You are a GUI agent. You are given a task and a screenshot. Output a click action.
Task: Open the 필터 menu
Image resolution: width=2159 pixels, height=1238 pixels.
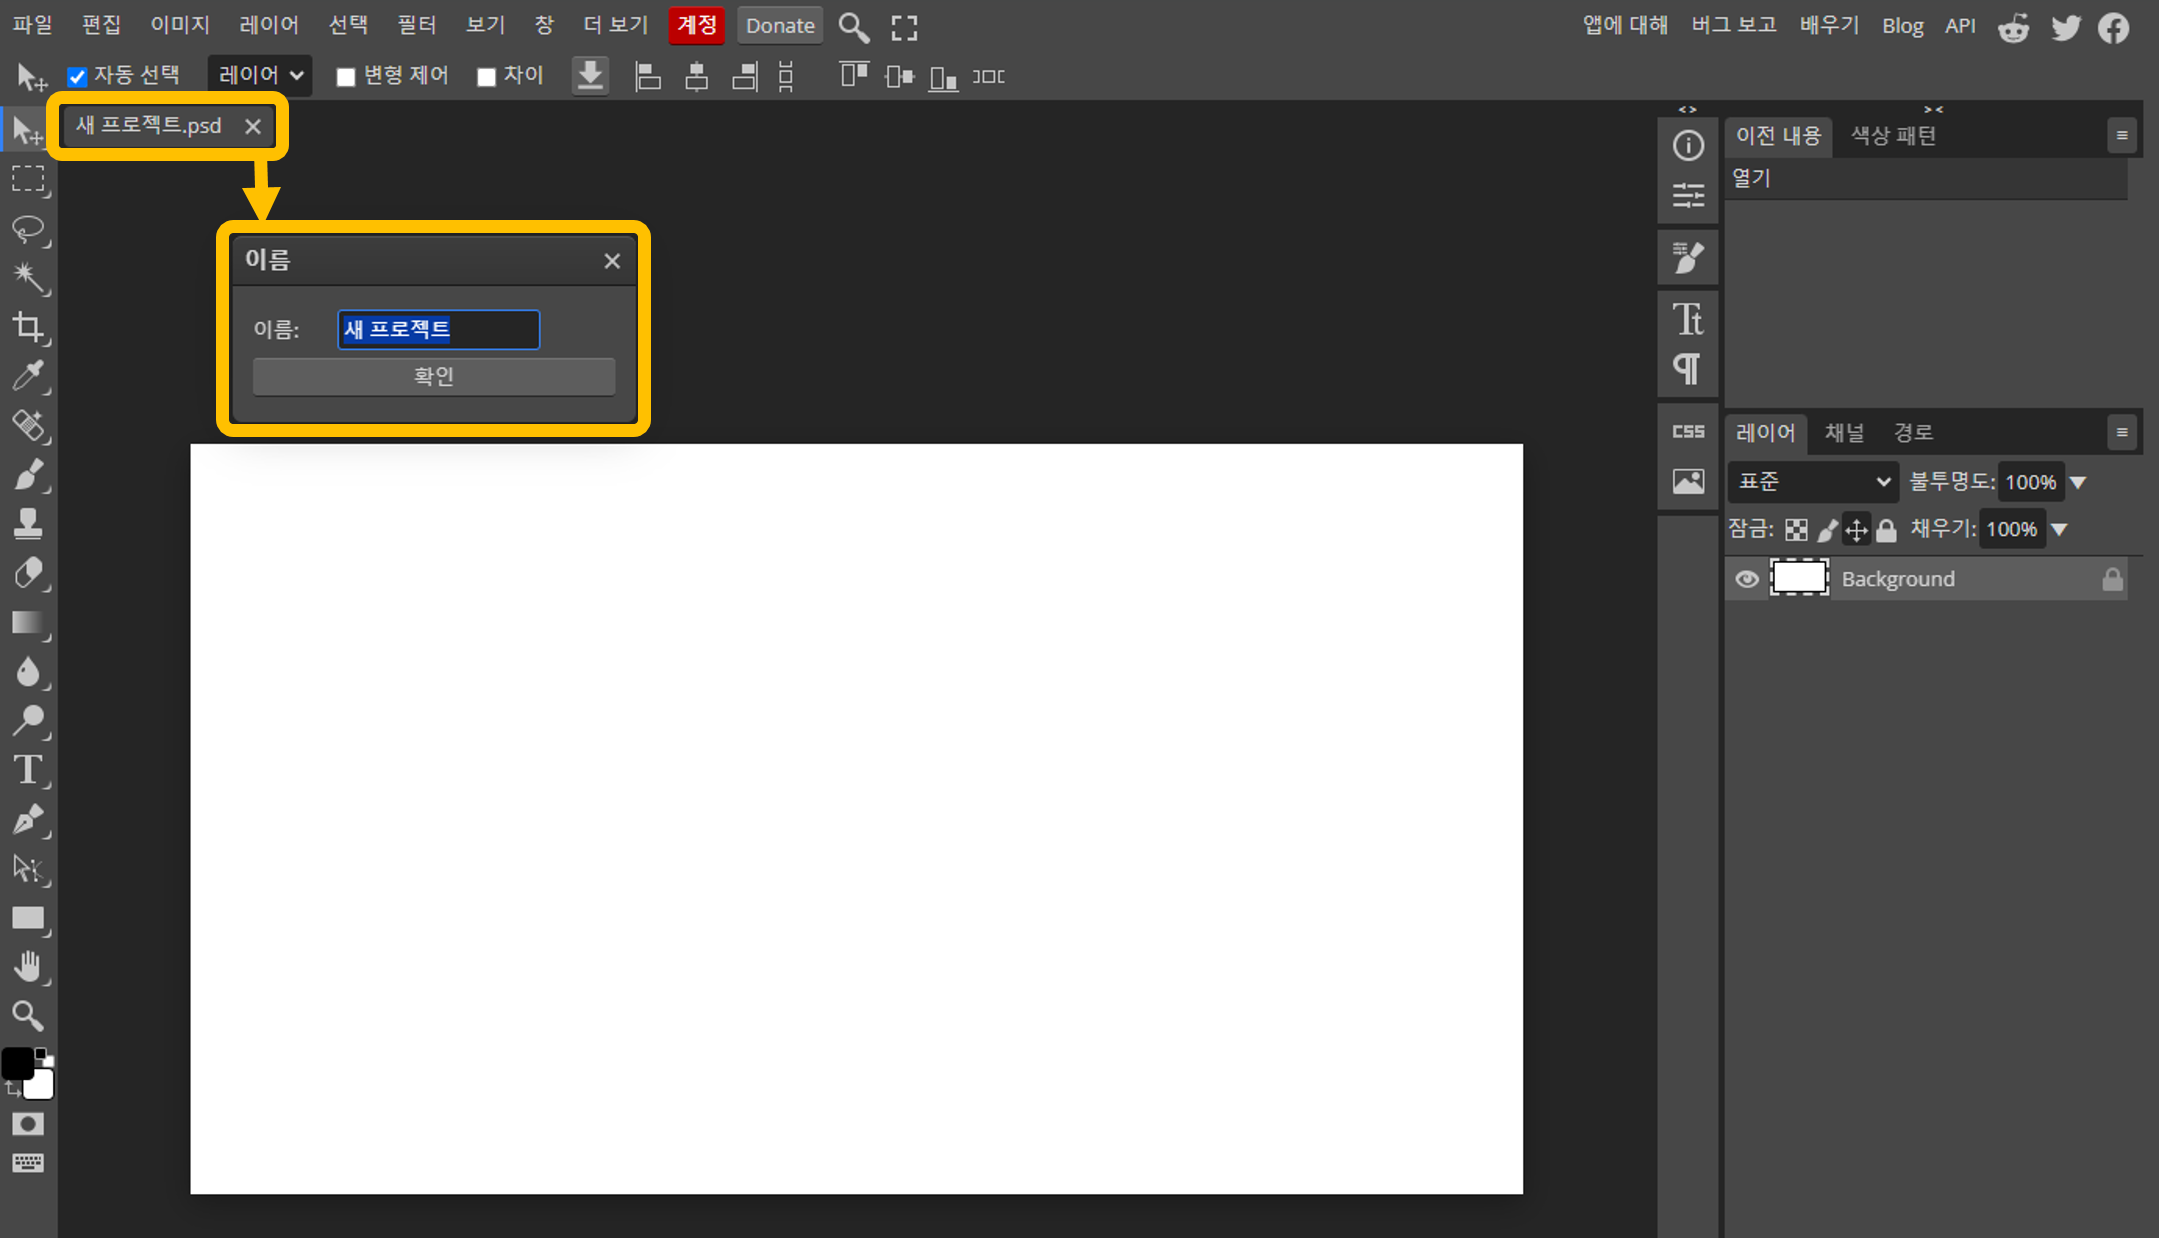pos(416,25)
